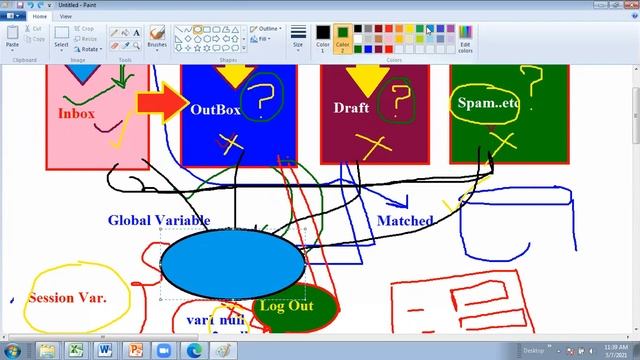Pick the yellow palette swatch
Screen dimensions: 640x360
click(409, 28)
